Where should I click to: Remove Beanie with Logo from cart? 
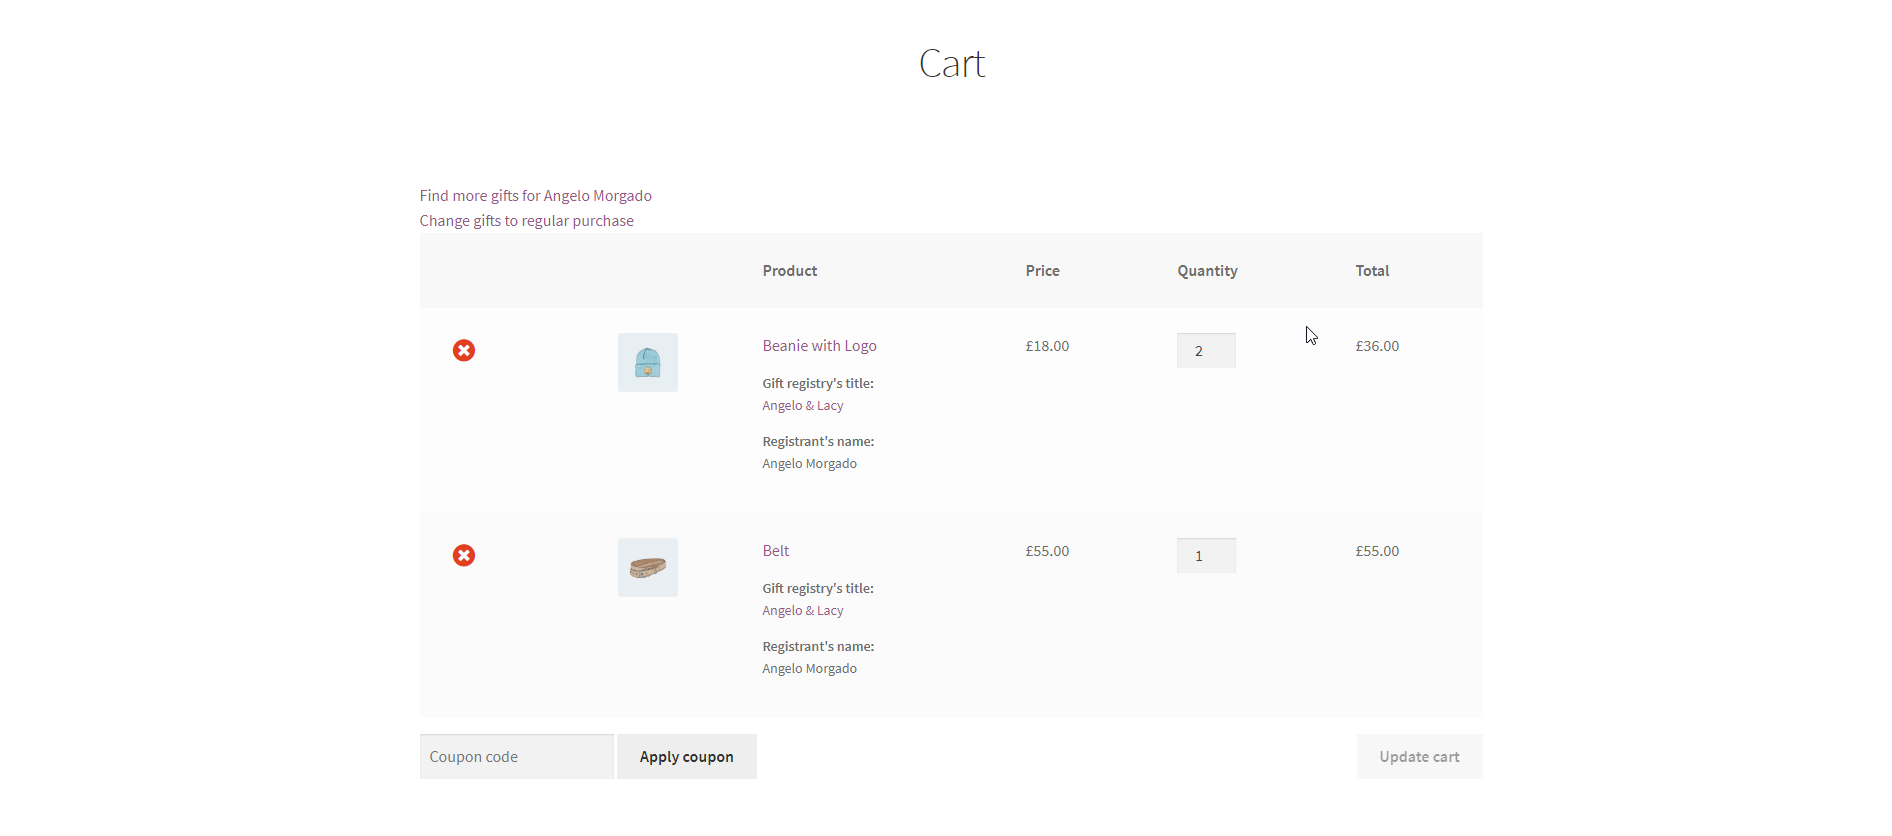(x=463, y=350)
